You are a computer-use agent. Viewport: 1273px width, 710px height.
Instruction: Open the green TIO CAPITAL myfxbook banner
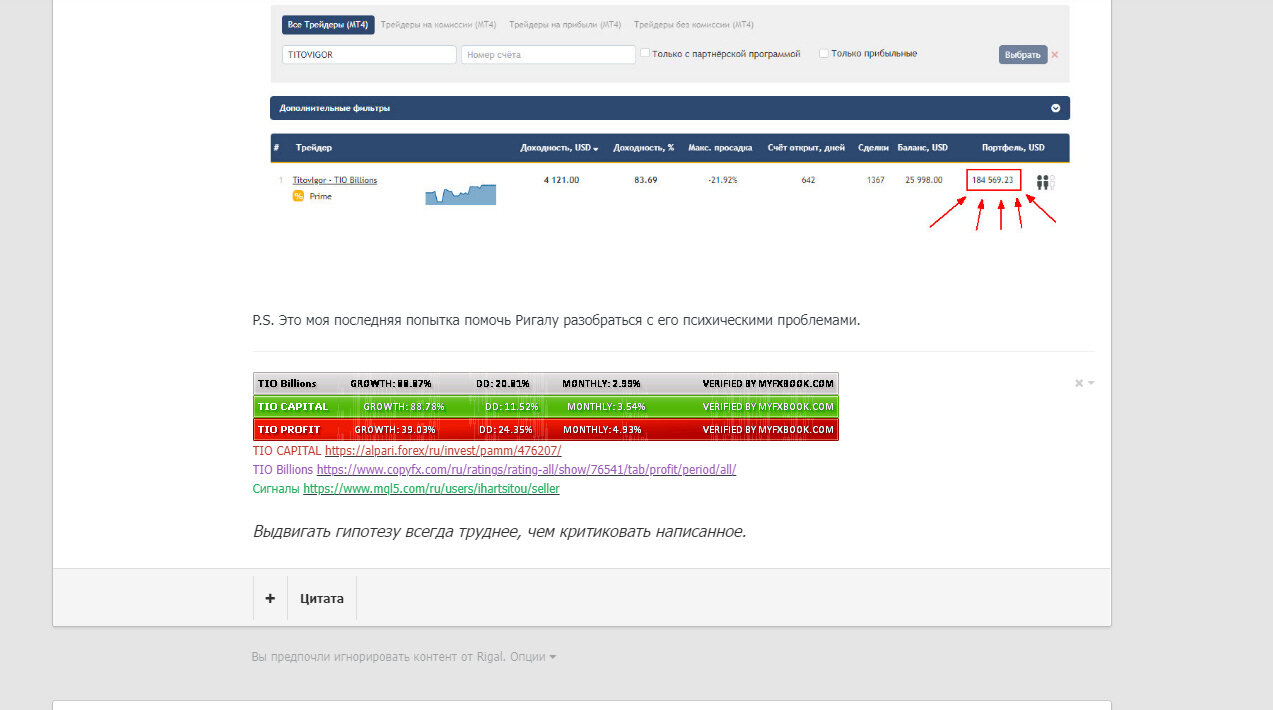(x=546, y=406)
